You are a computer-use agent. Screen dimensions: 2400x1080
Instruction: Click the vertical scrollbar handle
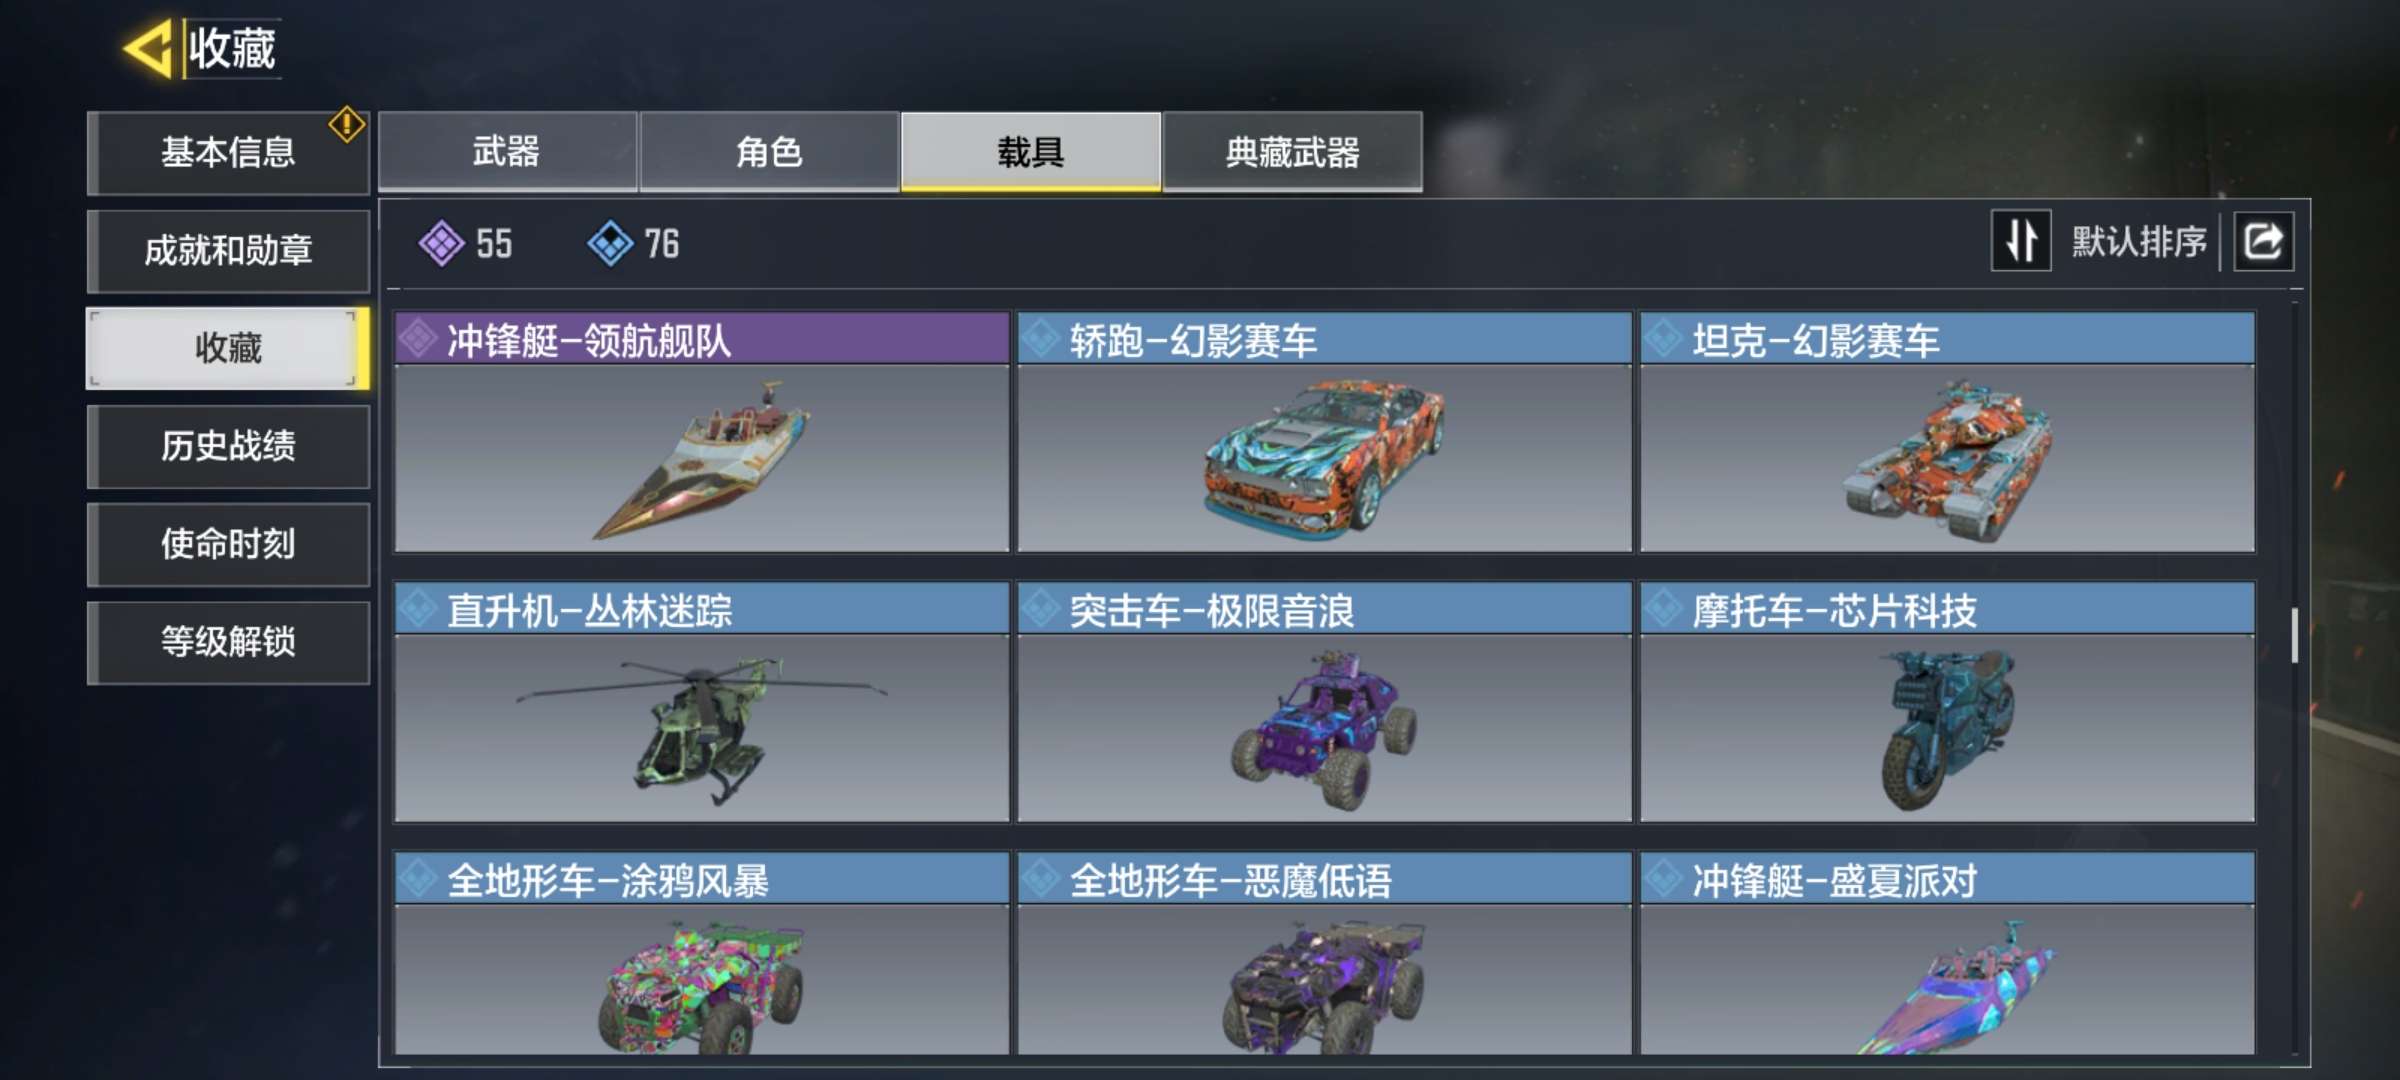pos(2295,634)
